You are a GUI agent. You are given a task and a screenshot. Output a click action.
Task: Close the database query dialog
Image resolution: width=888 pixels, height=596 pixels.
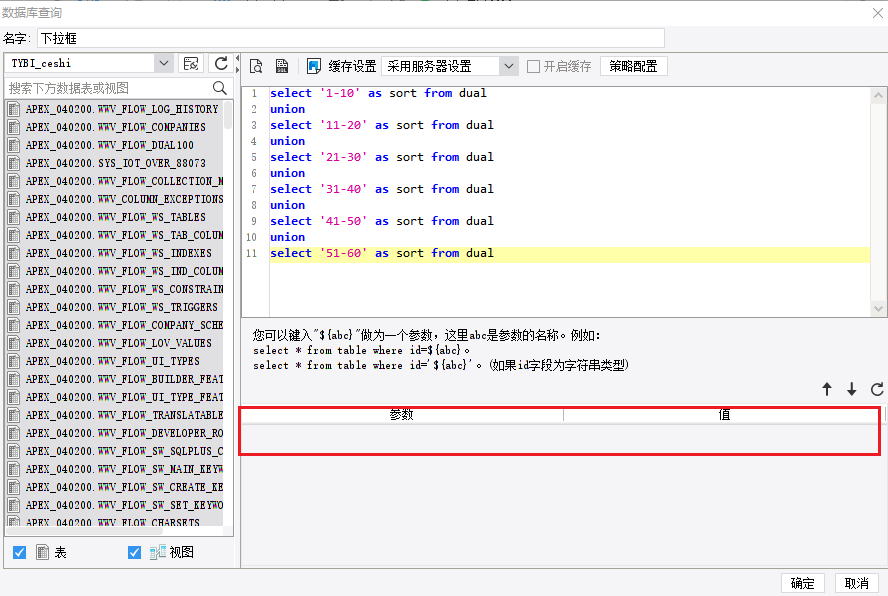pyautogui.click(x=878, y=13)
